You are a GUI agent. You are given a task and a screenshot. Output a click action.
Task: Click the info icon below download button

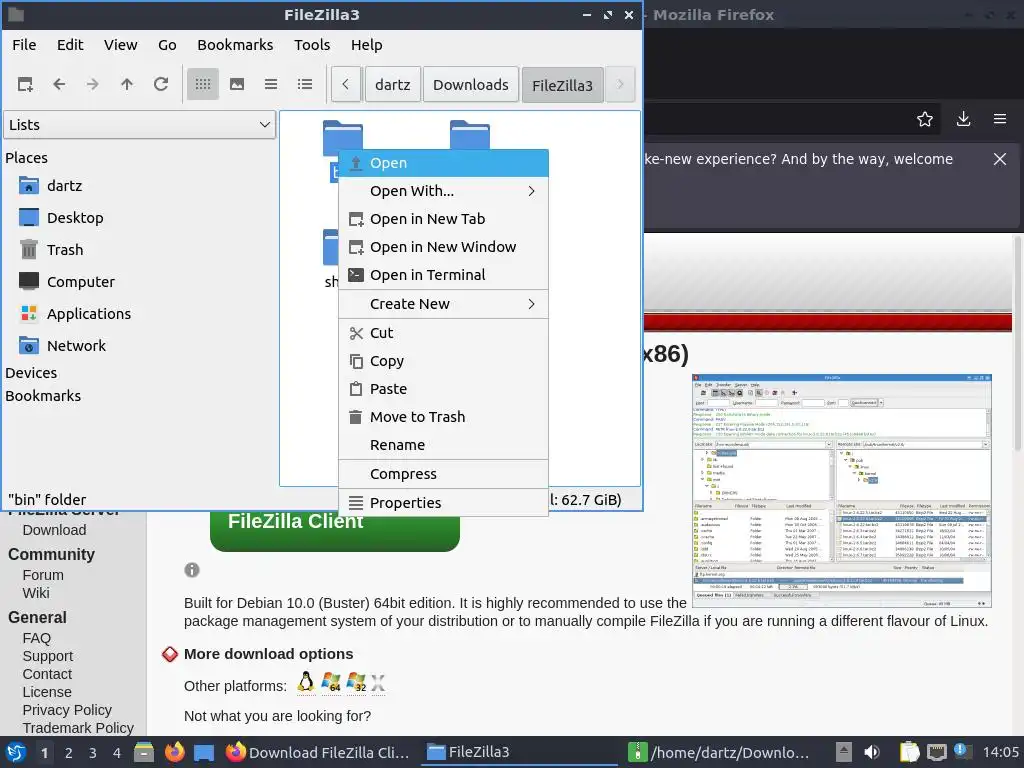point(191,570)
